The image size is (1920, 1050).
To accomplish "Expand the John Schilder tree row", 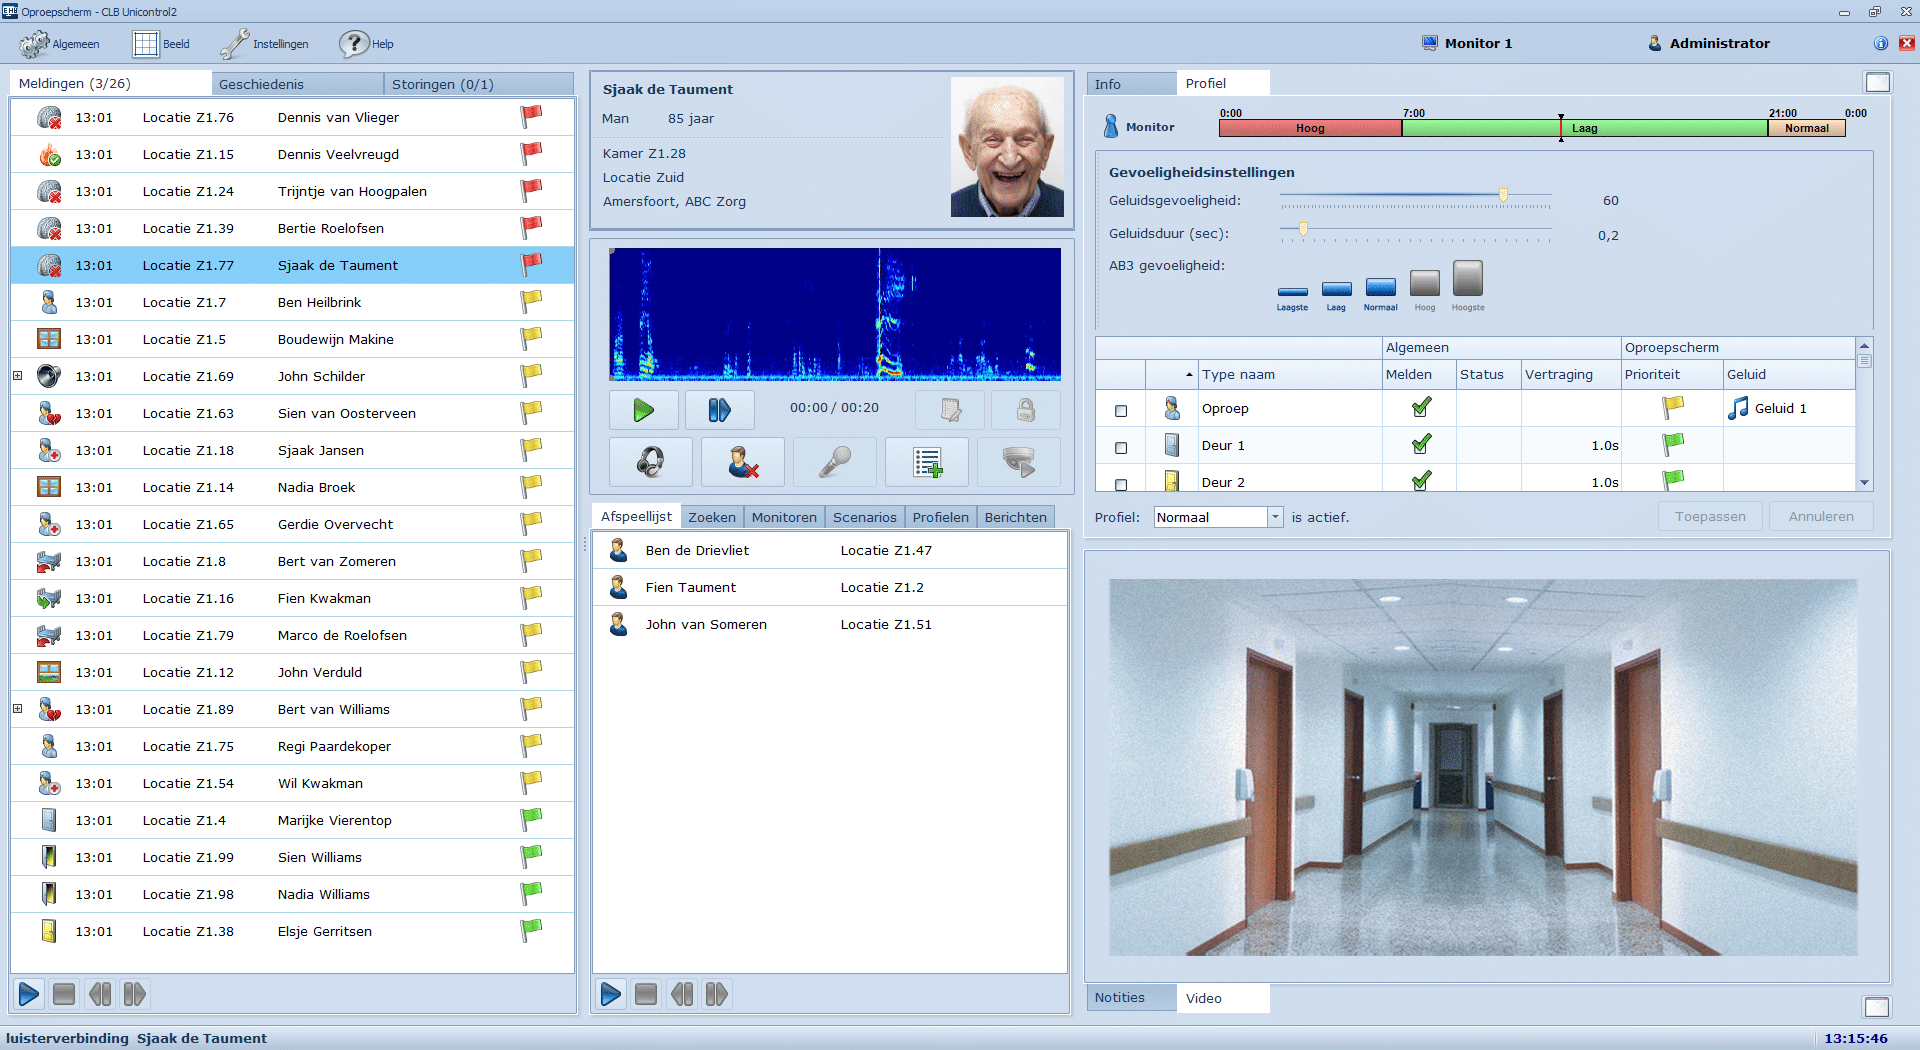I will pyautogui.click(x=18, y=376).
